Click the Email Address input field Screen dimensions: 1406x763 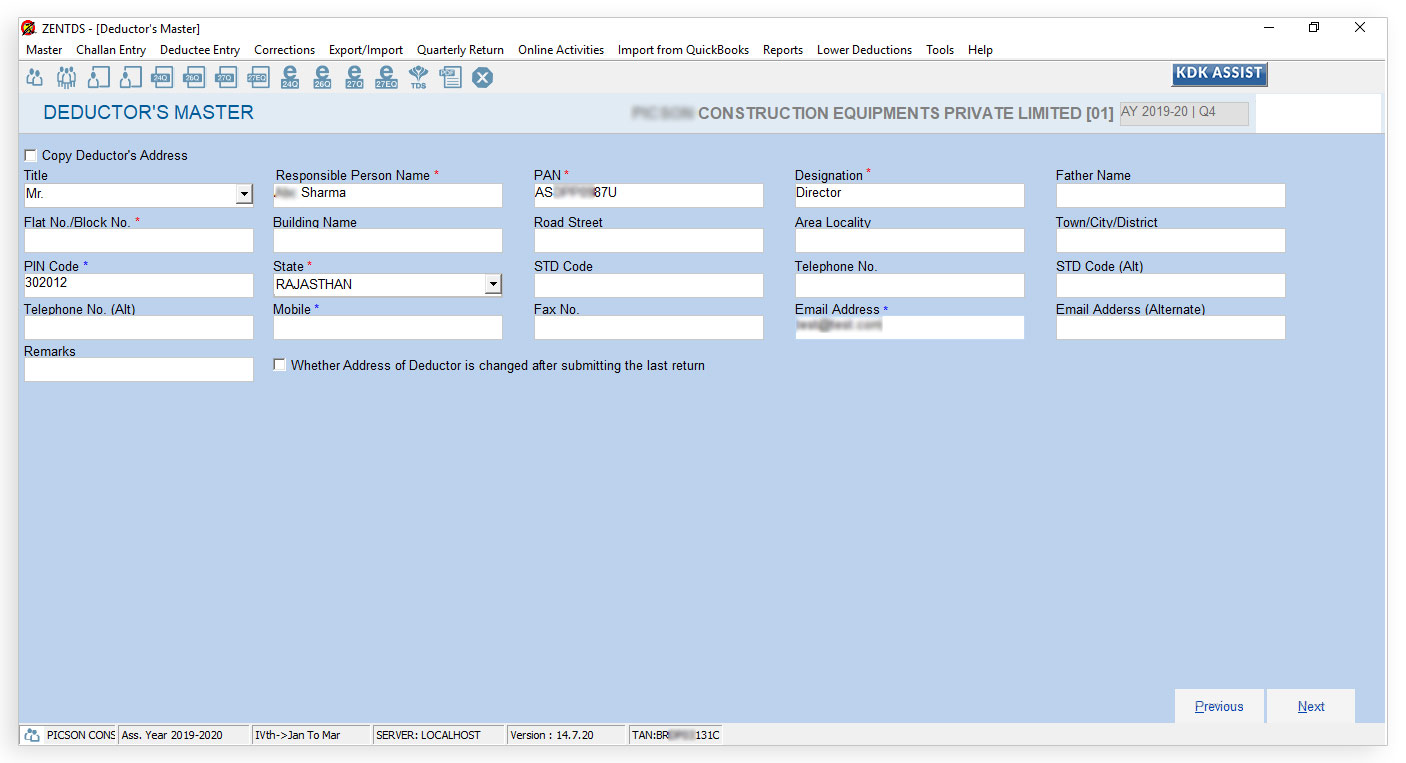910,328
